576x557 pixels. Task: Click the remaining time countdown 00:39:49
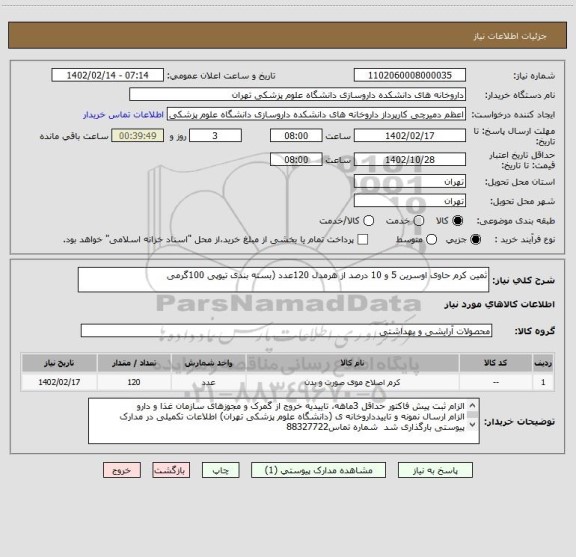click(138, 136)
